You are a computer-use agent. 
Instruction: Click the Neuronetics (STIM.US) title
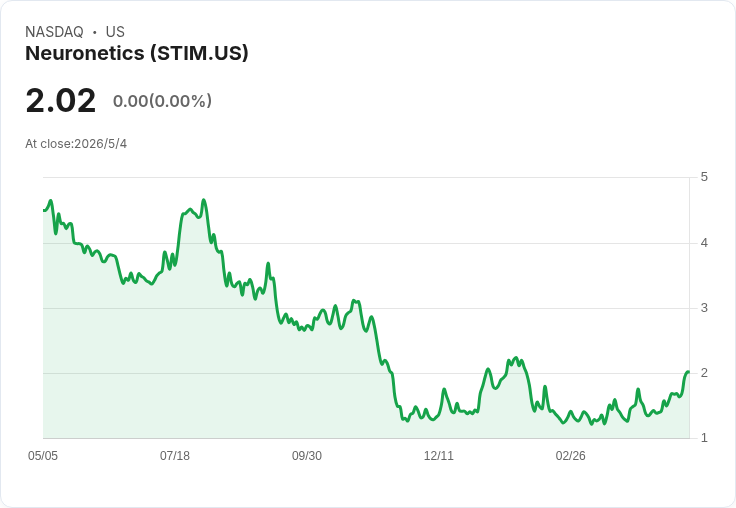[x=137, y=53]
